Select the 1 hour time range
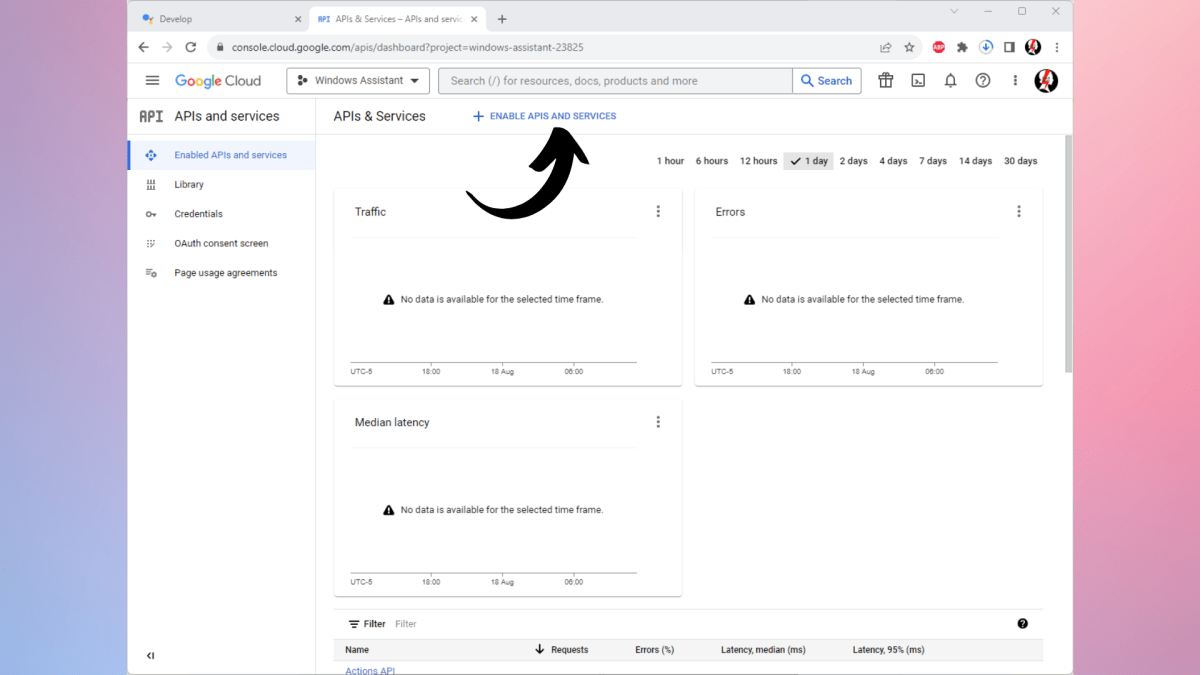This screenshot has height=675, width=1200. [670, 161]
